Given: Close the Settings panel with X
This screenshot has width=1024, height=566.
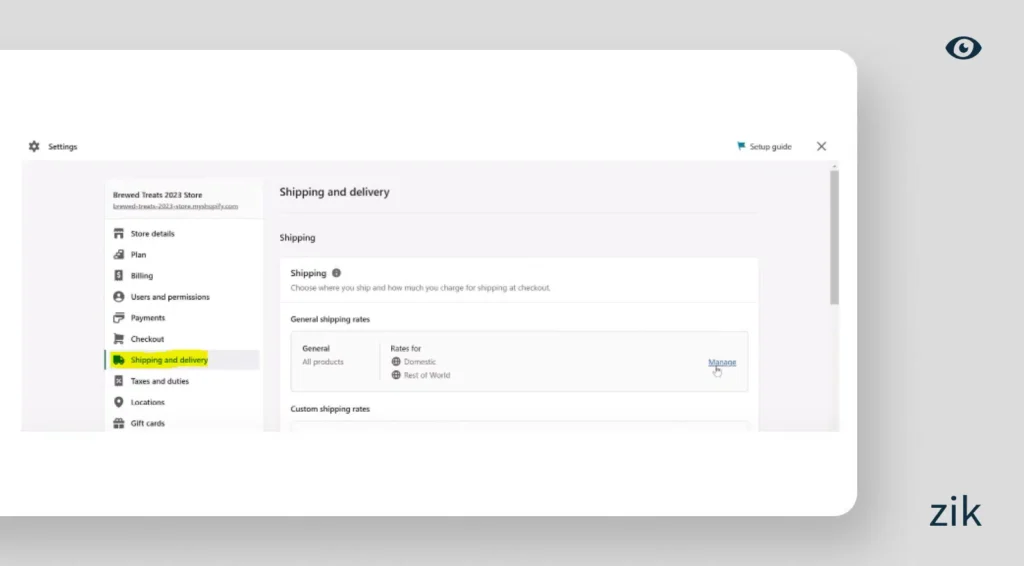Looking at the screenshot, I should pyautogui.click(x=821, y=146).
